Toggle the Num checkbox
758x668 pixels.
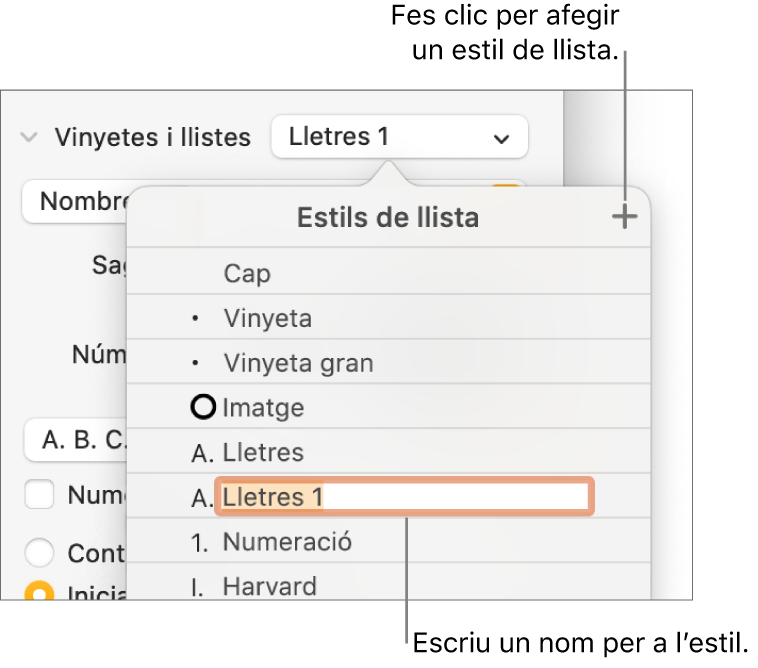click(39, 494)
